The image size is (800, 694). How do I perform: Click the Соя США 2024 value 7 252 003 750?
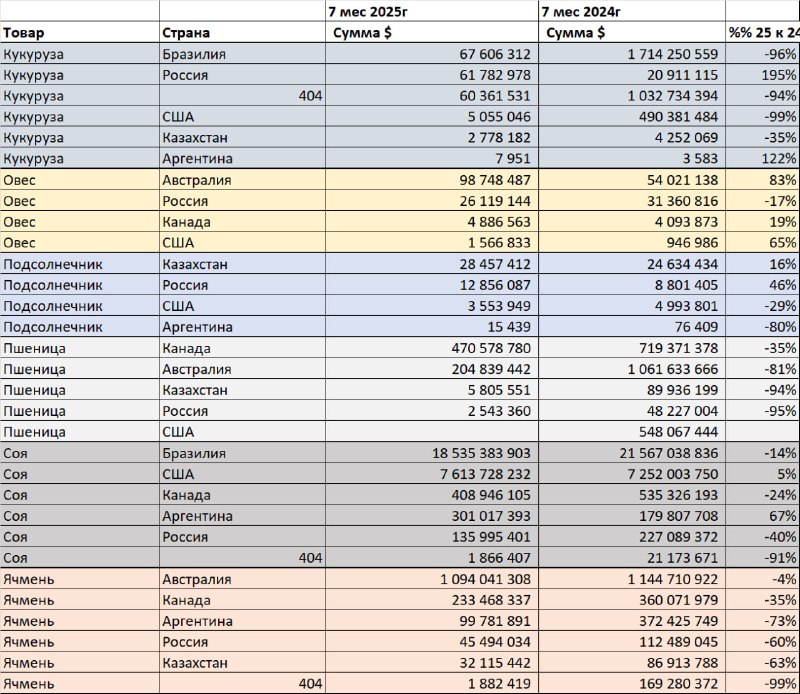coord(632,474)
